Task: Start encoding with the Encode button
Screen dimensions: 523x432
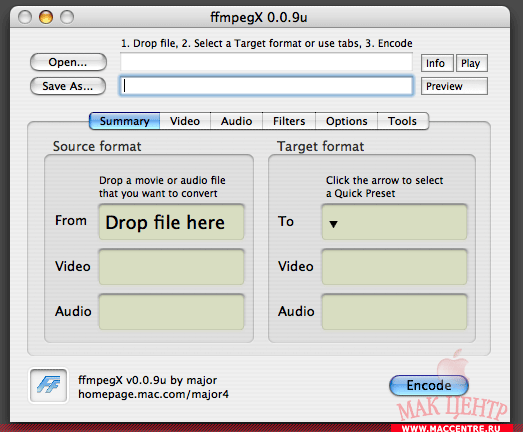Action: pos(429,386)
